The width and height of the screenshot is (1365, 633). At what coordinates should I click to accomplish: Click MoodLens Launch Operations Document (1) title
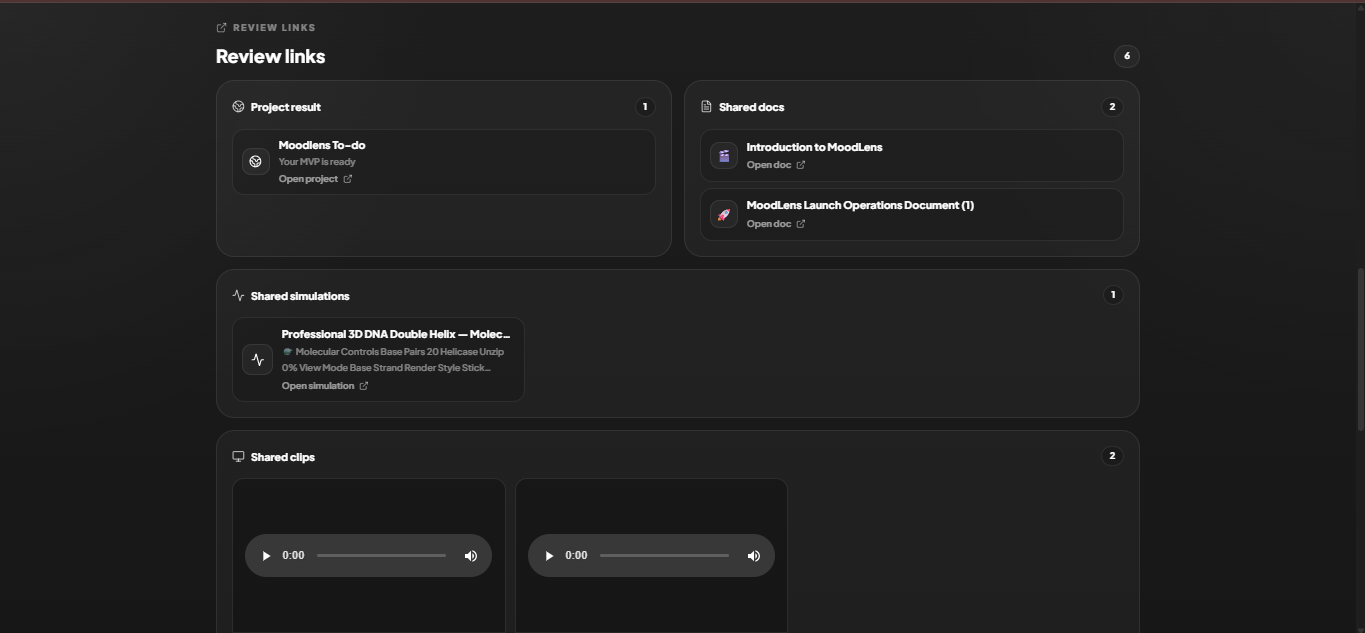tap(860, 205)
